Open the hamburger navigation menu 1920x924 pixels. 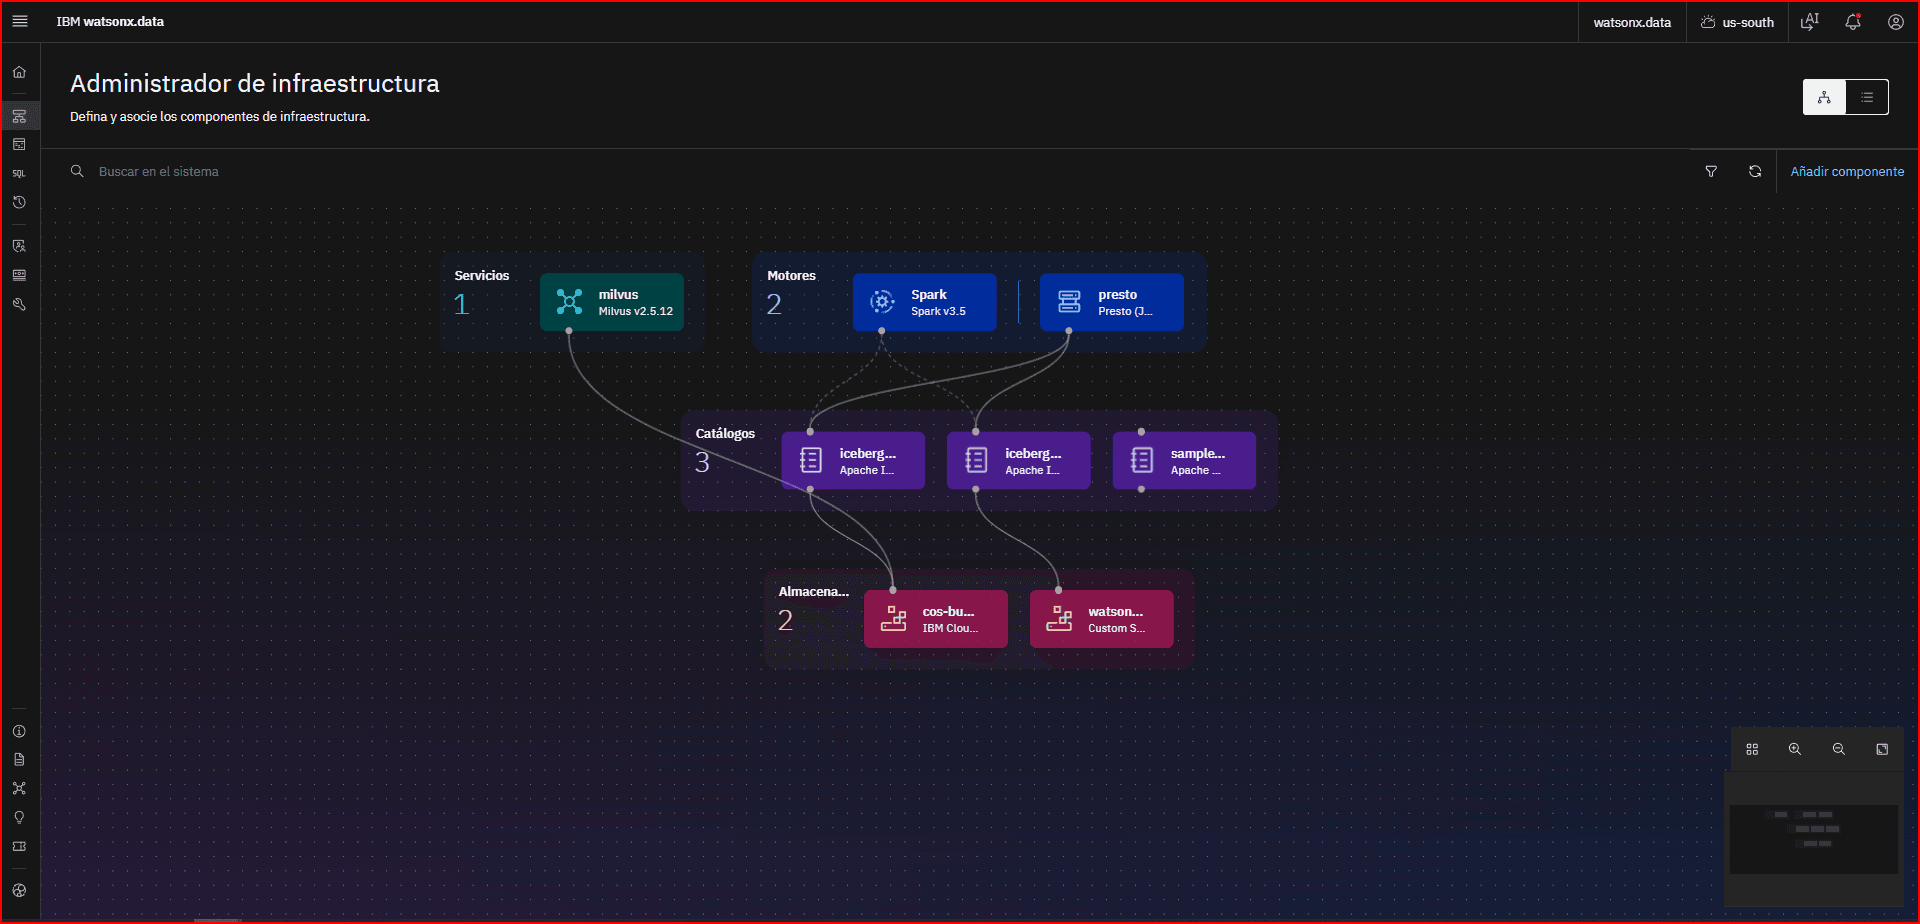[20, 21]
